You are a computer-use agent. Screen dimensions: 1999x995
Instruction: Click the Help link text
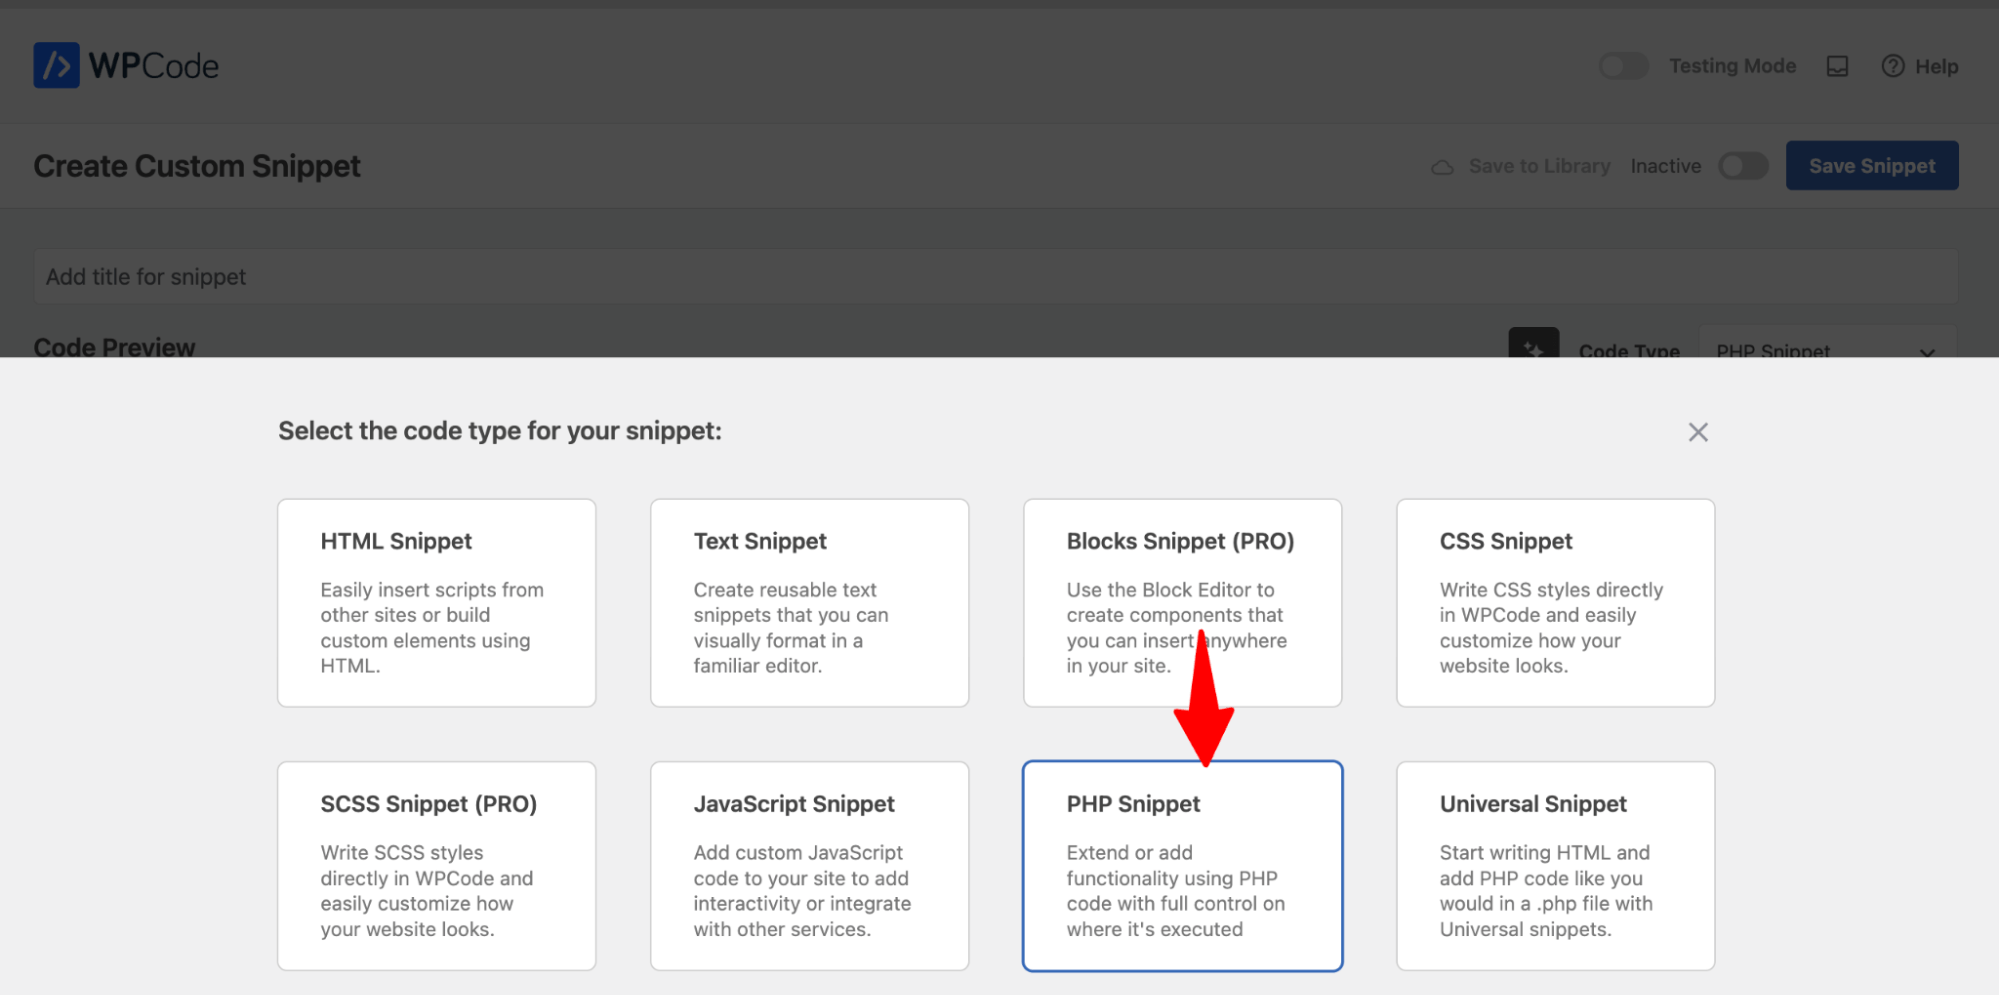[1936, 66]
